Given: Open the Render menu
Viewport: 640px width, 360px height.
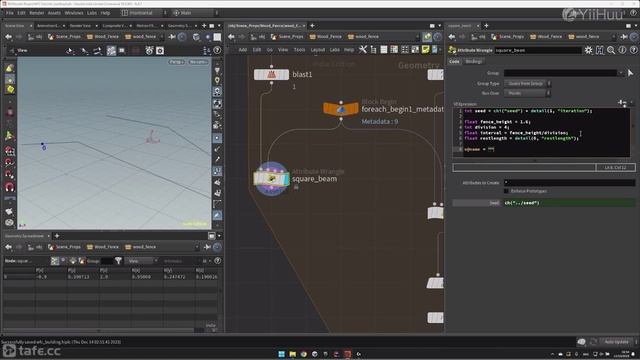Looking at the screenshot, I should (x=36, y=13).
